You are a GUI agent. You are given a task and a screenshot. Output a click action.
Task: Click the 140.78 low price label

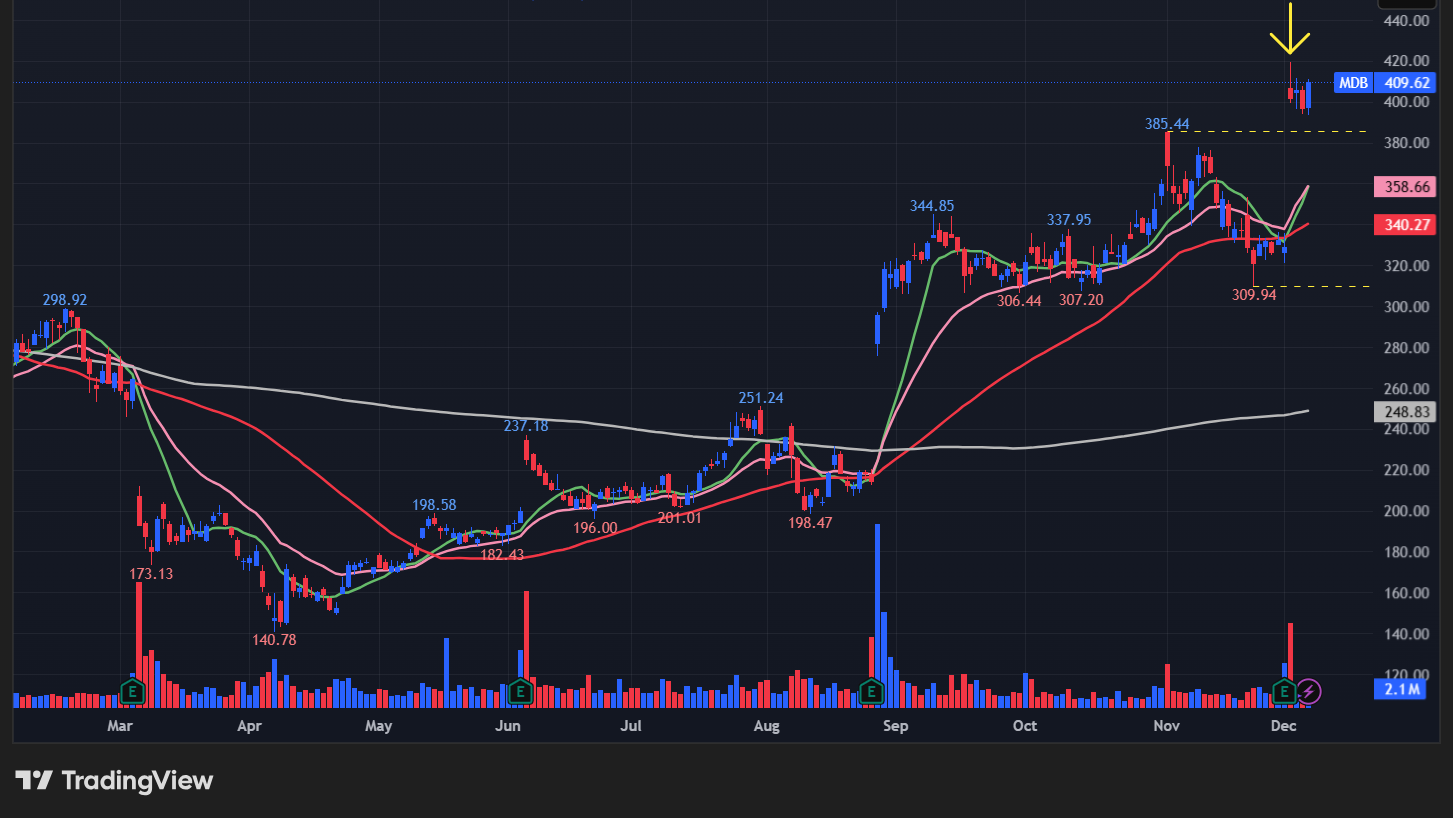[x=274, y=639]
